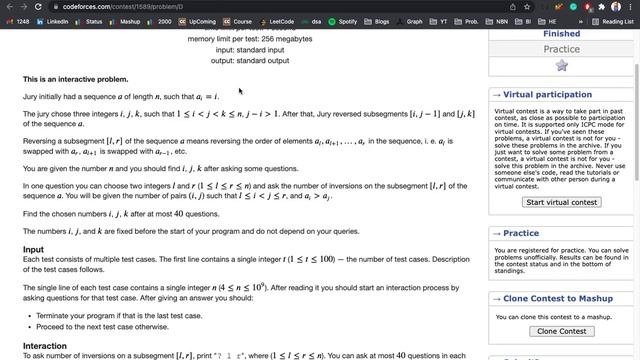Reload the Codeforces page
Screen dimensions: 640x360
[x=38, y=7]
